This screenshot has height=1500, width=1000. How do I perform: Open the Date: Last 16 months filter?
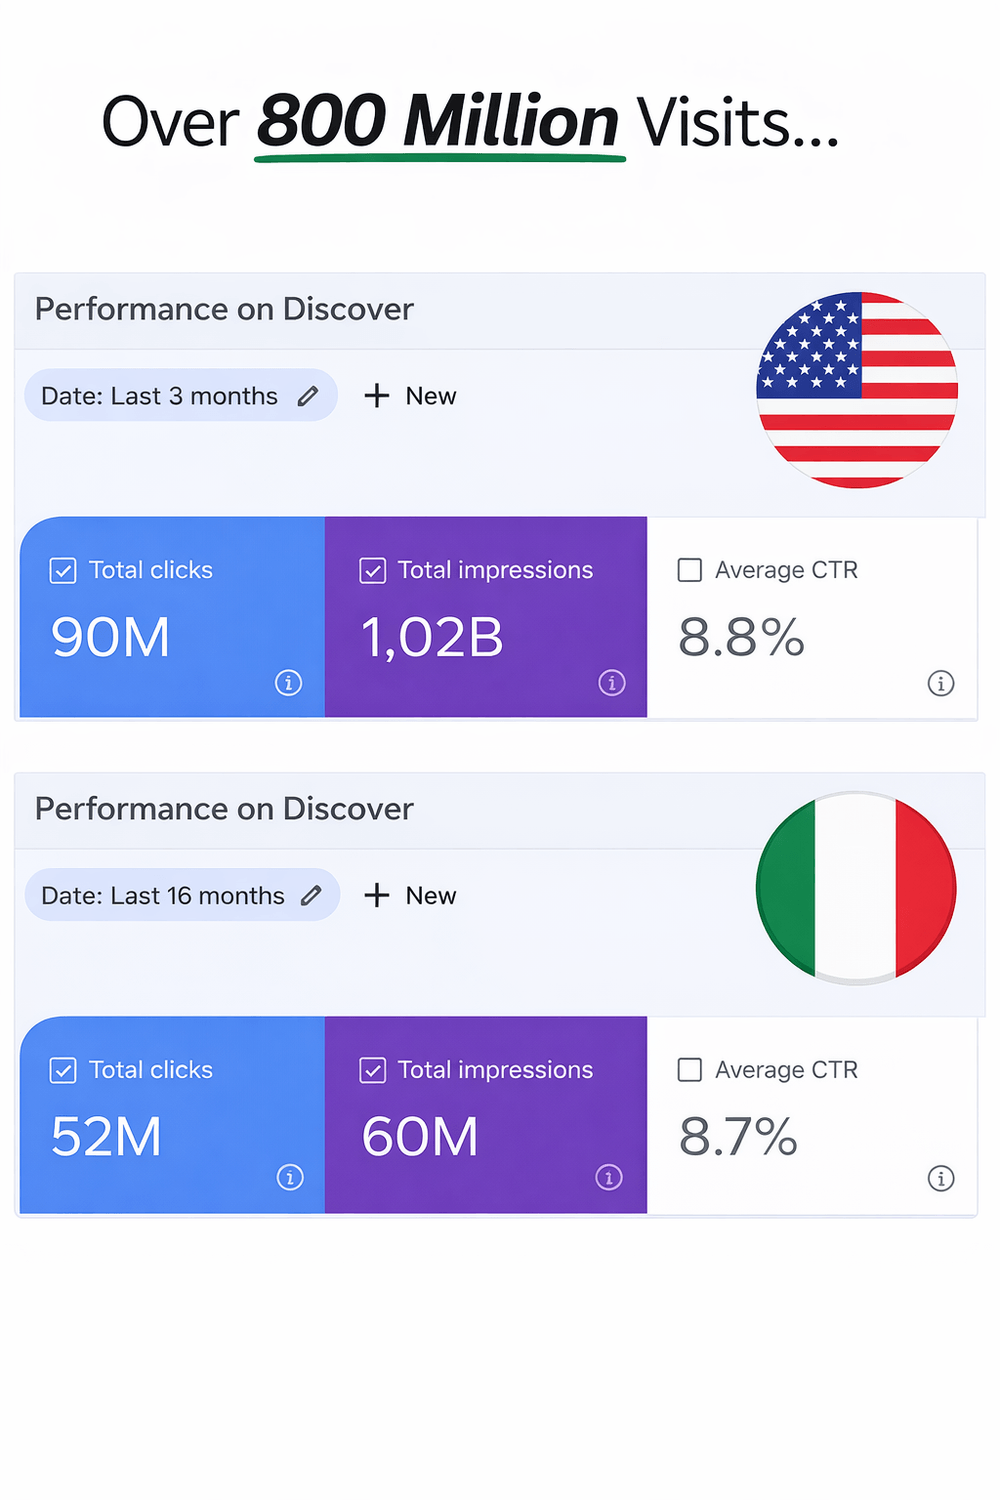163,895
